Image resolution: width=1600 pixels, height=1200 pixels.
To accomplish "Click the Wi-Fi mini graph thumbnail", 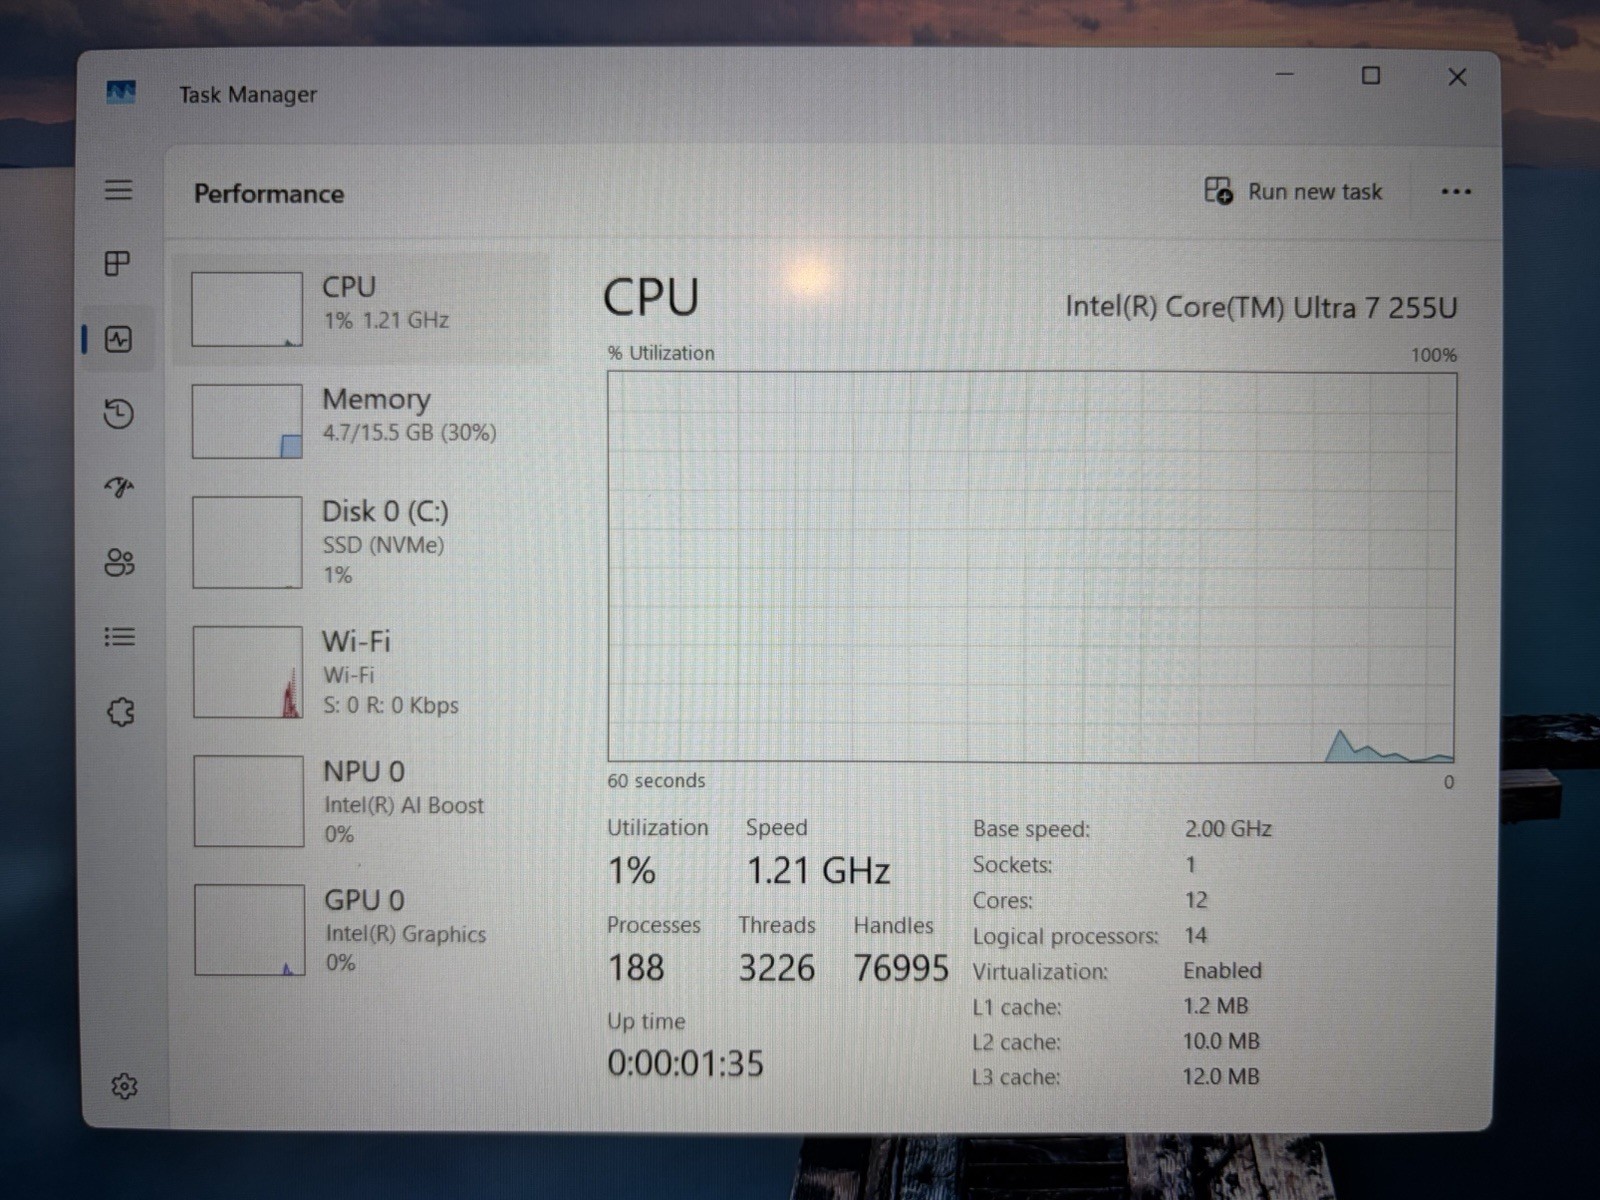I will coord(248,672).
